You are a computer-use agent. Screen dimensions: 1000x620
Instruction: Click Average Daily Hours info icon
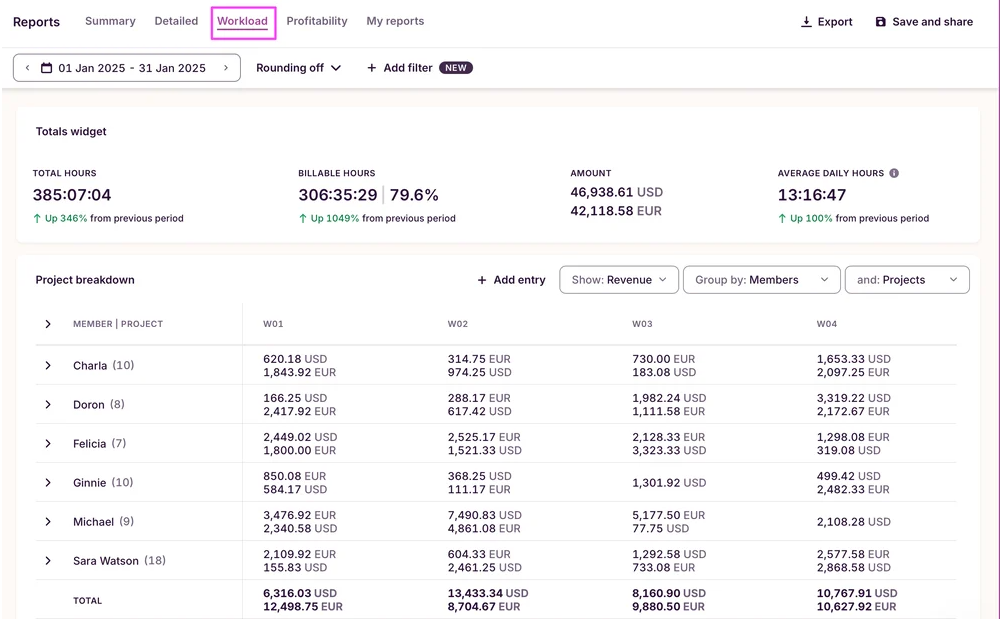click(x=894, y=173)
